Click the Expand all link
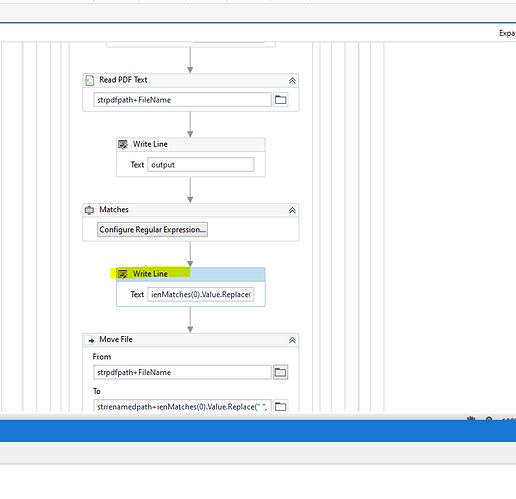The width and height of the screenshot is (516, 499). (507, 33)
